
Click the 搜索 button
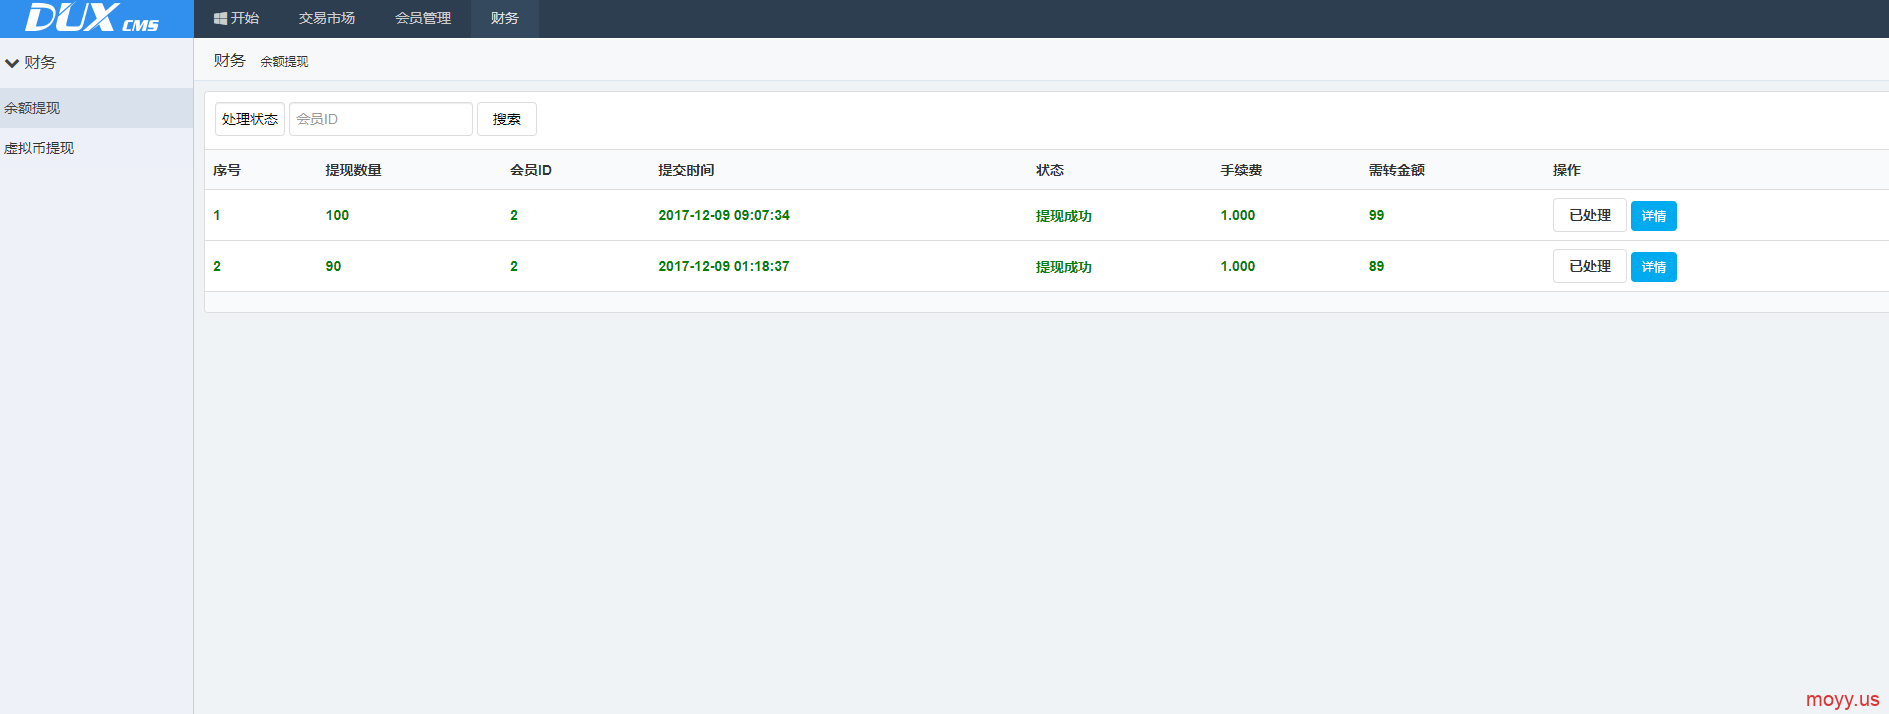click(x=507, y=119)
